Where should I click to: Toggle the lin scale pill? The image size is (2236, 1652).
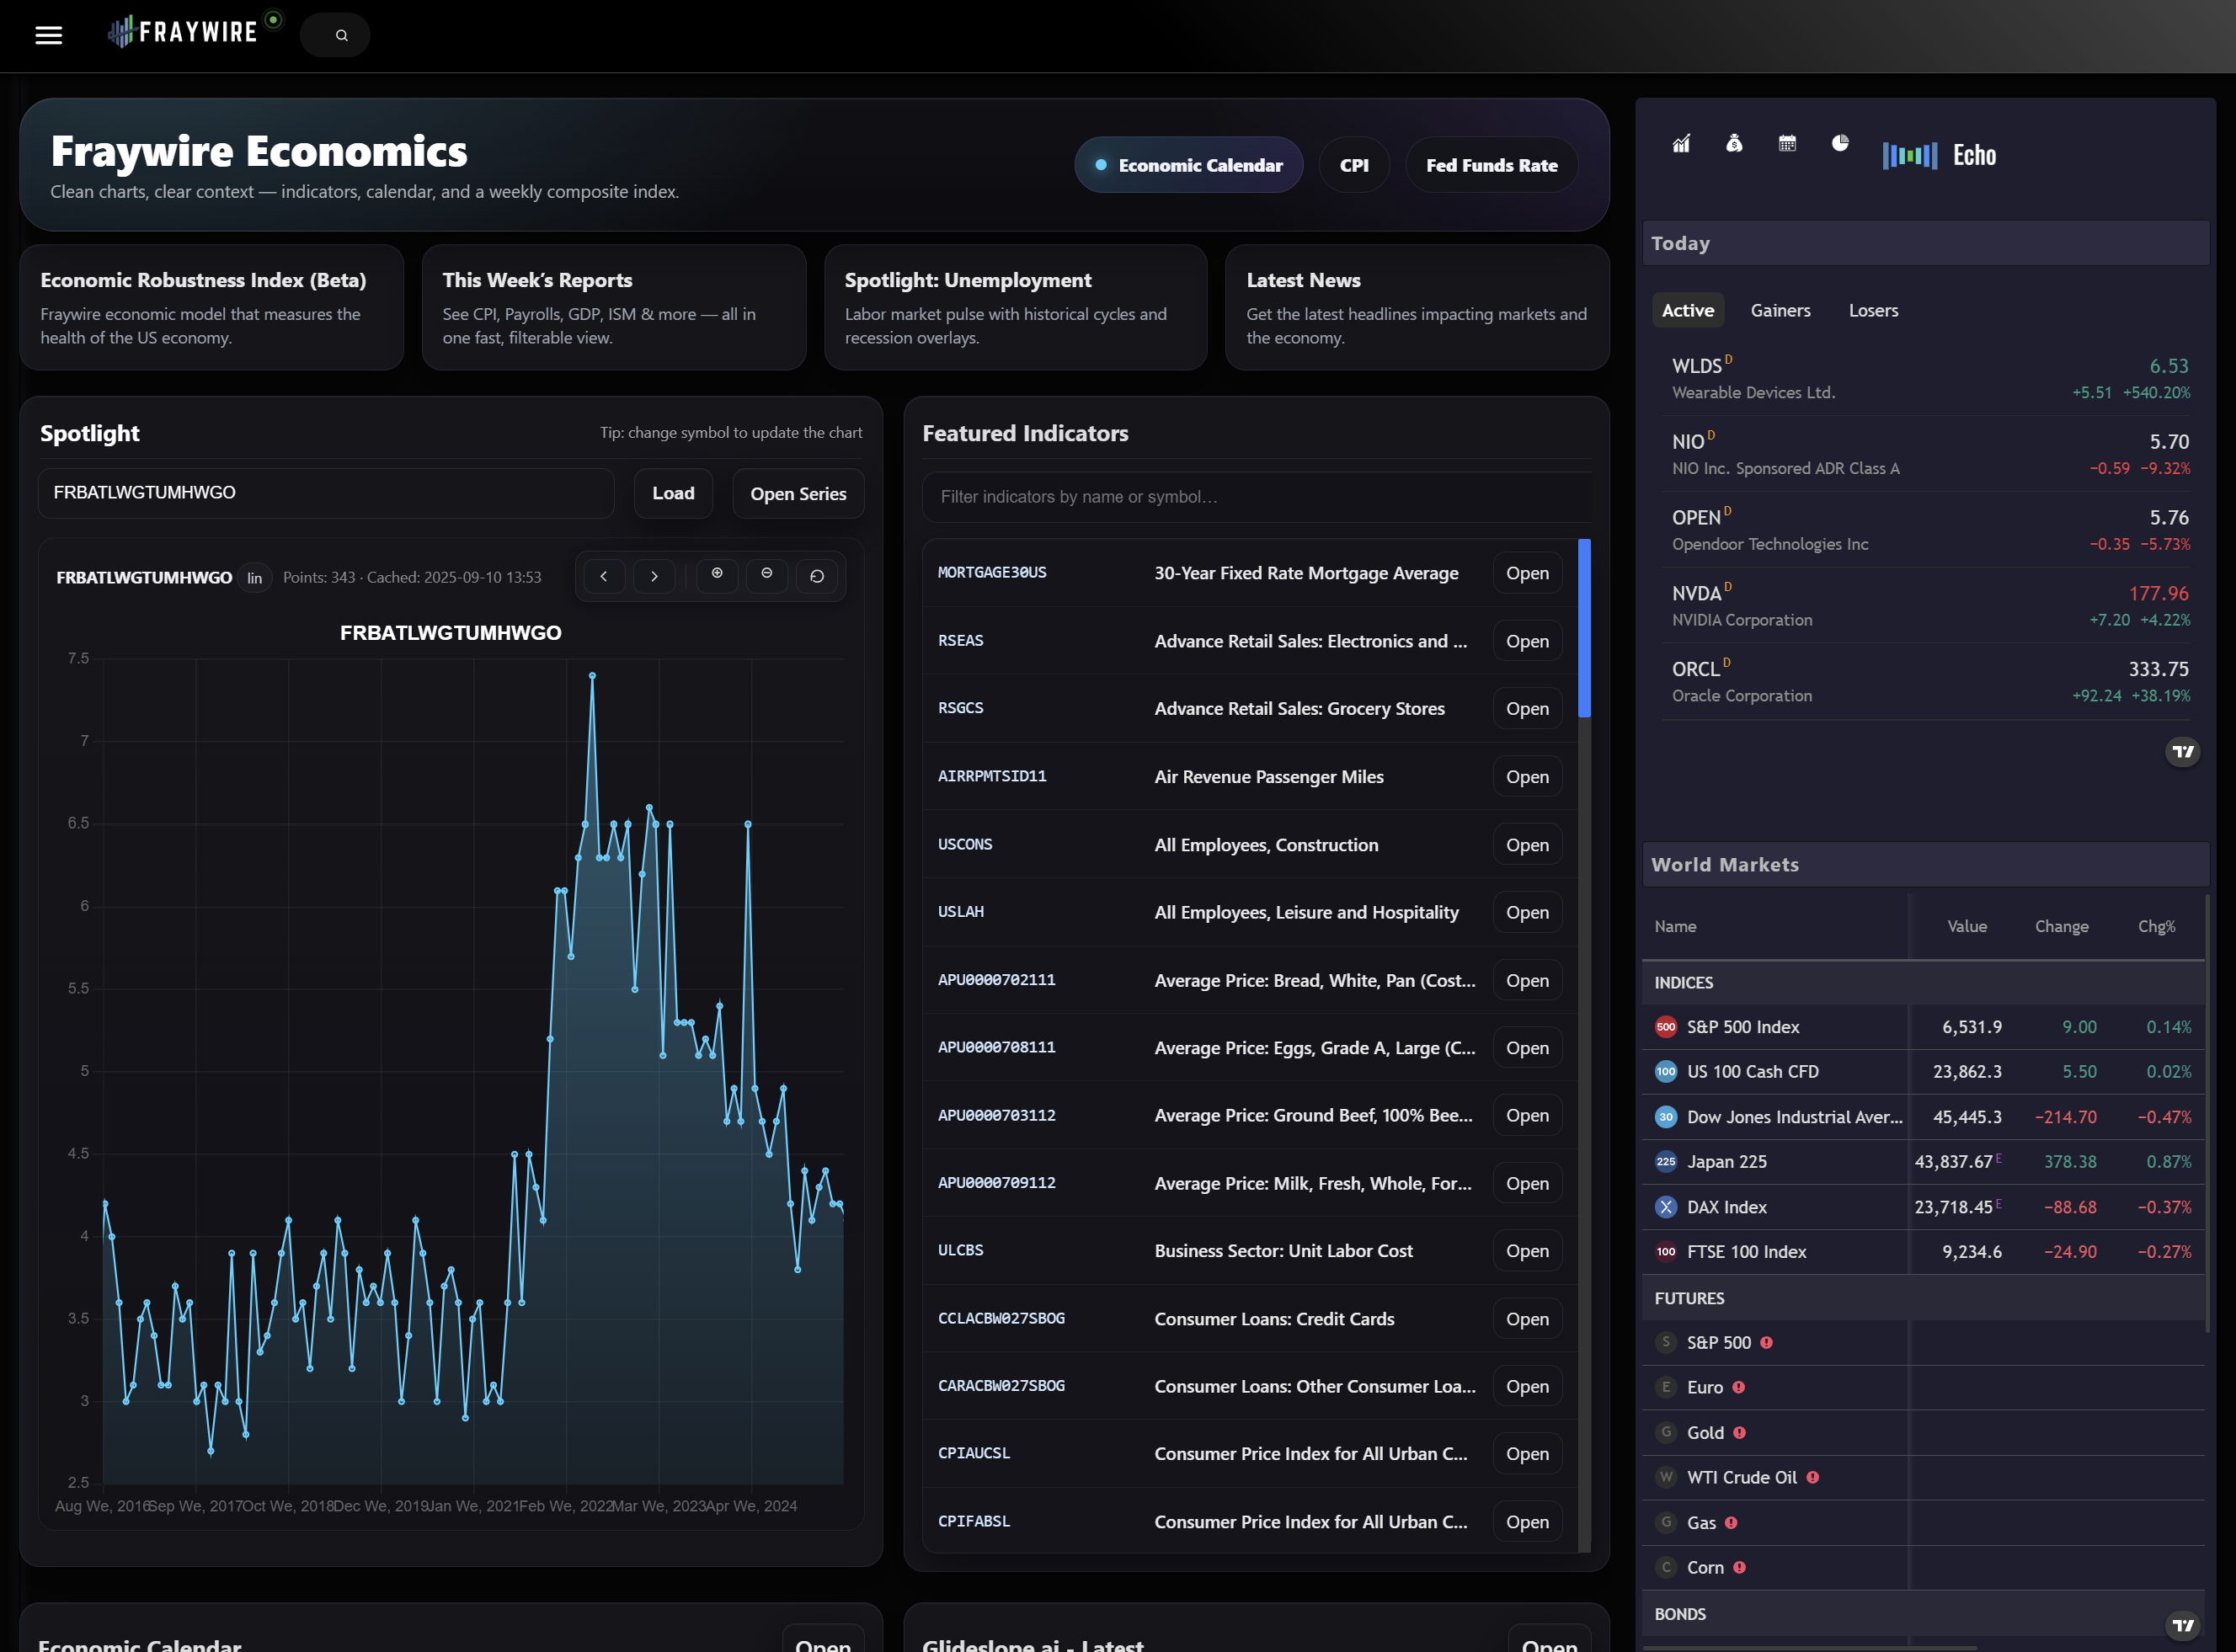tap(255, 578)
